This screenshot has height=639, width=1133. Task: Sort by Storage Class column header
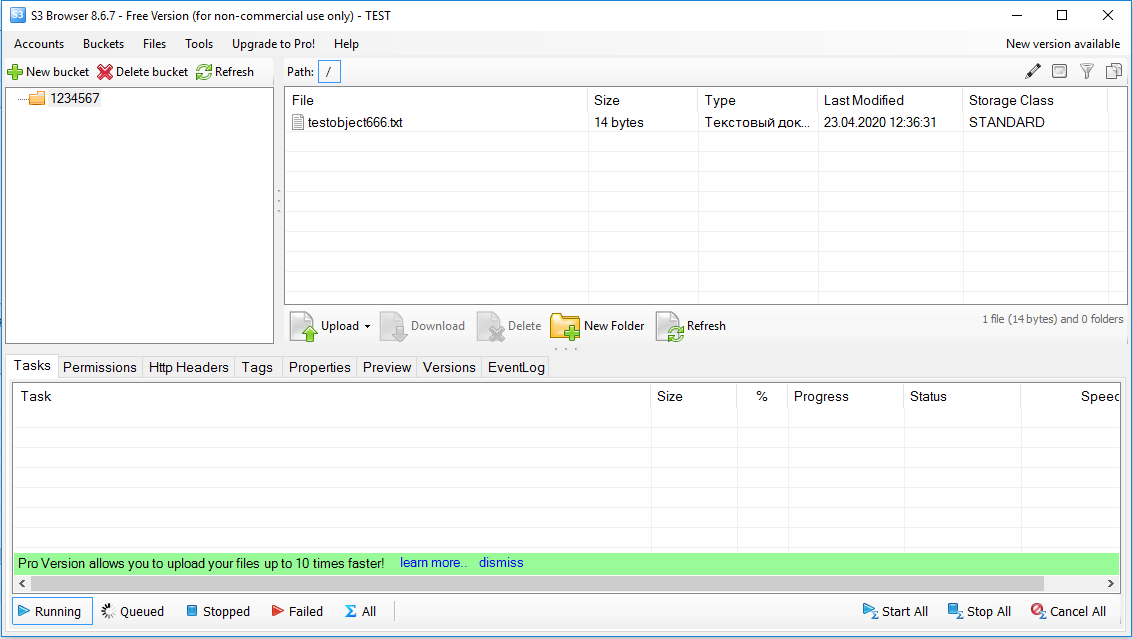1035,100
